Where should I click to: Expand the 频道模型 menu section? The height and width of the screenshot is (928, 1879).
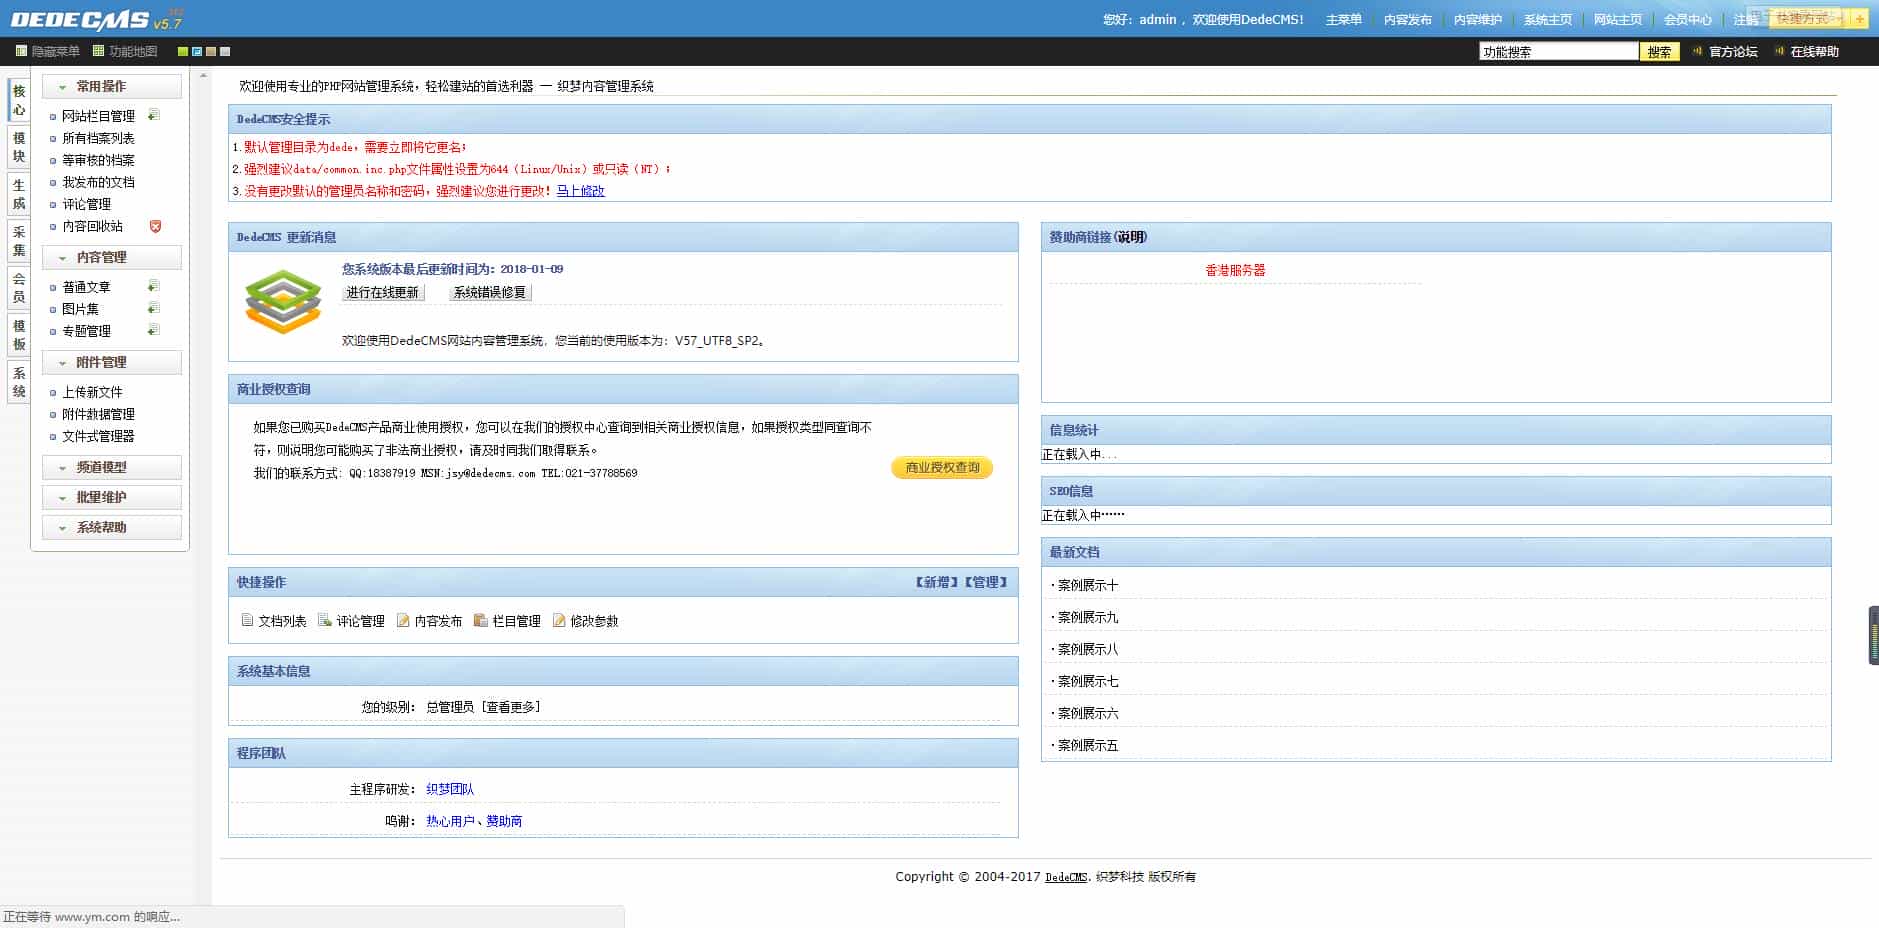(112, 467)
